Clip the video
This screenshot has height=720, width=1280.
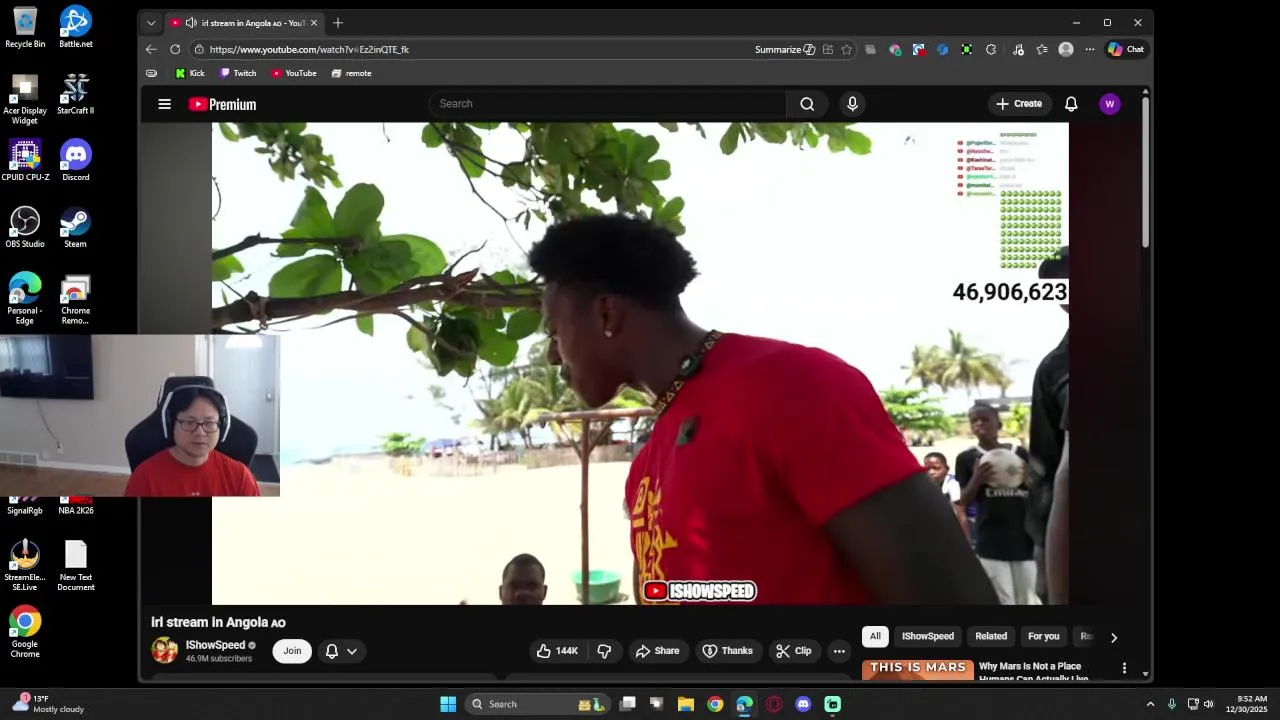point(794,651)
